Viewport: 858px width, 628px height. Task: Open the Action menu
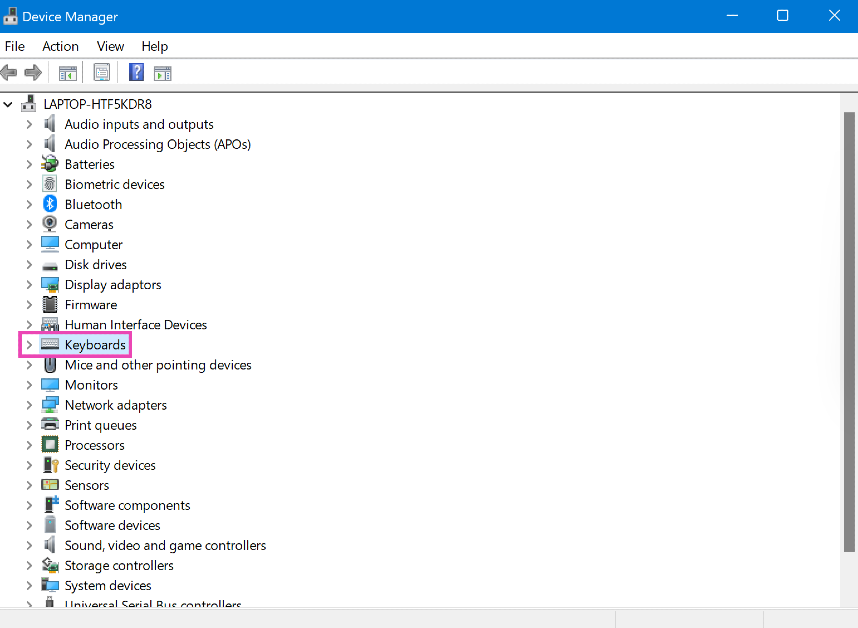pyautogui.click(x=60, y=46)
